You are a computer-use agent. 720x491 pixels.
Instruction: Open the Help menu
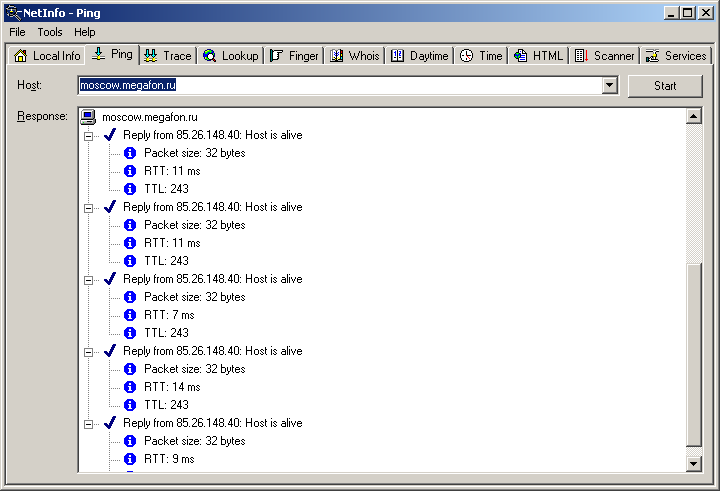pyautogui.click(x=85, y=32)
